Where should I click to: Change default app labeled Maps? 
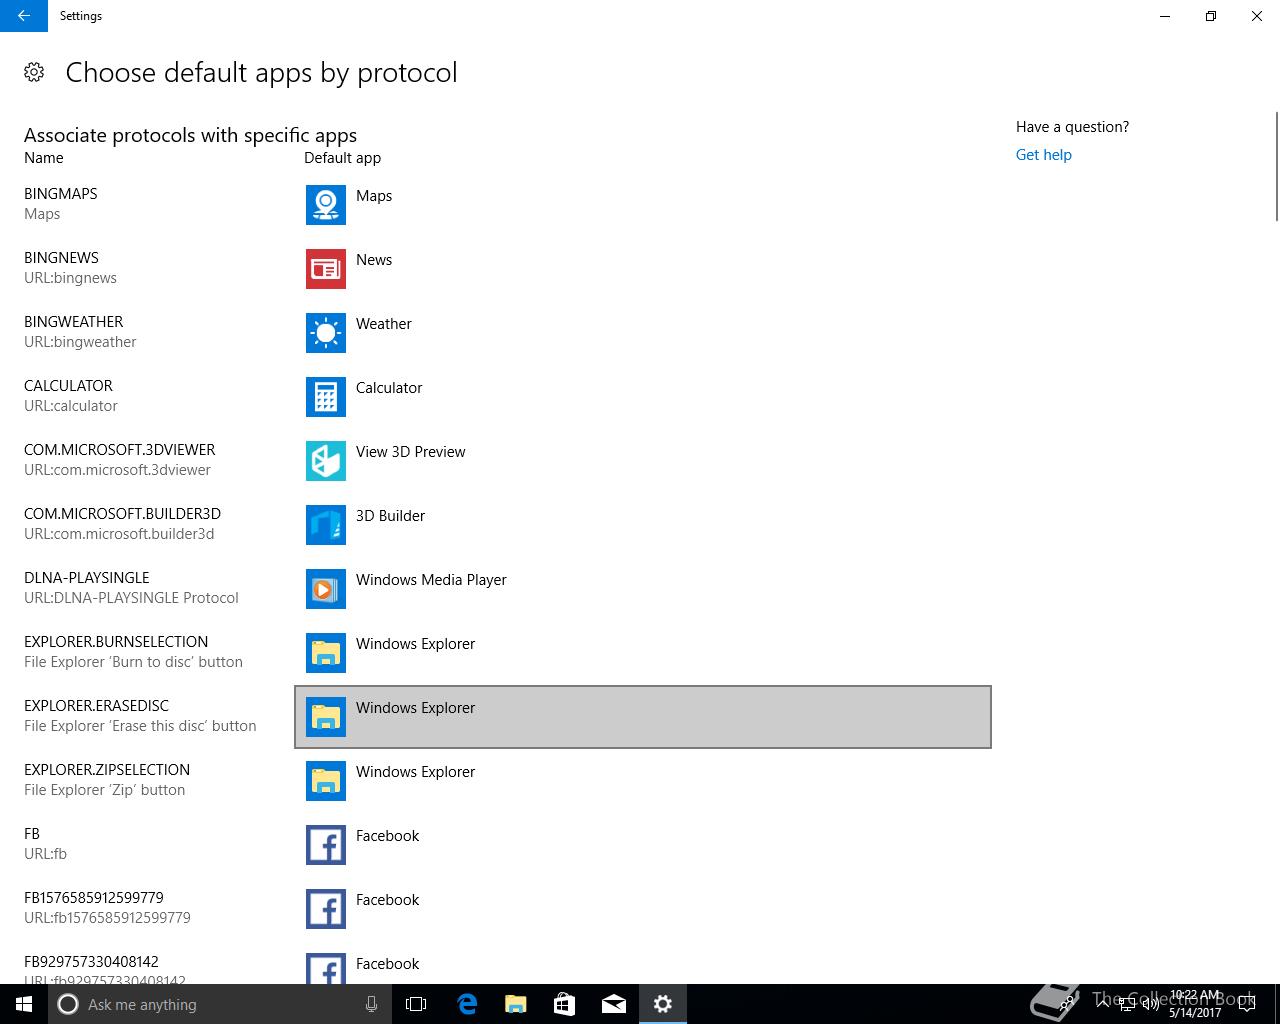(x=643, y=205)
